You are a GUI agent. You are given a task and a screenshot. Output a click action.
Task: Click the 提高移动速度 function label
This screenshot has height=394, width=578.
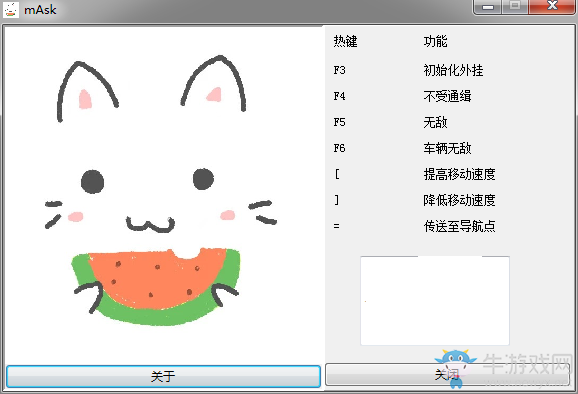(x=459, y=174)
